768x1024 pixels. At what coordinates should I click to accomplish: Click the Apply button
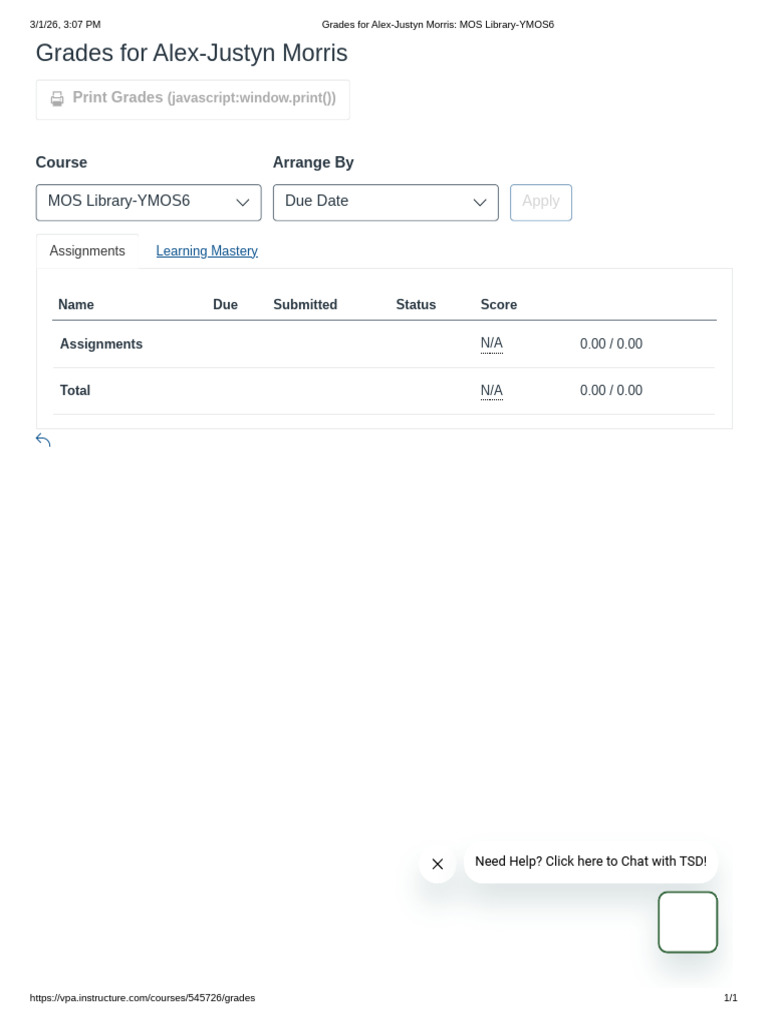point(541,202)
